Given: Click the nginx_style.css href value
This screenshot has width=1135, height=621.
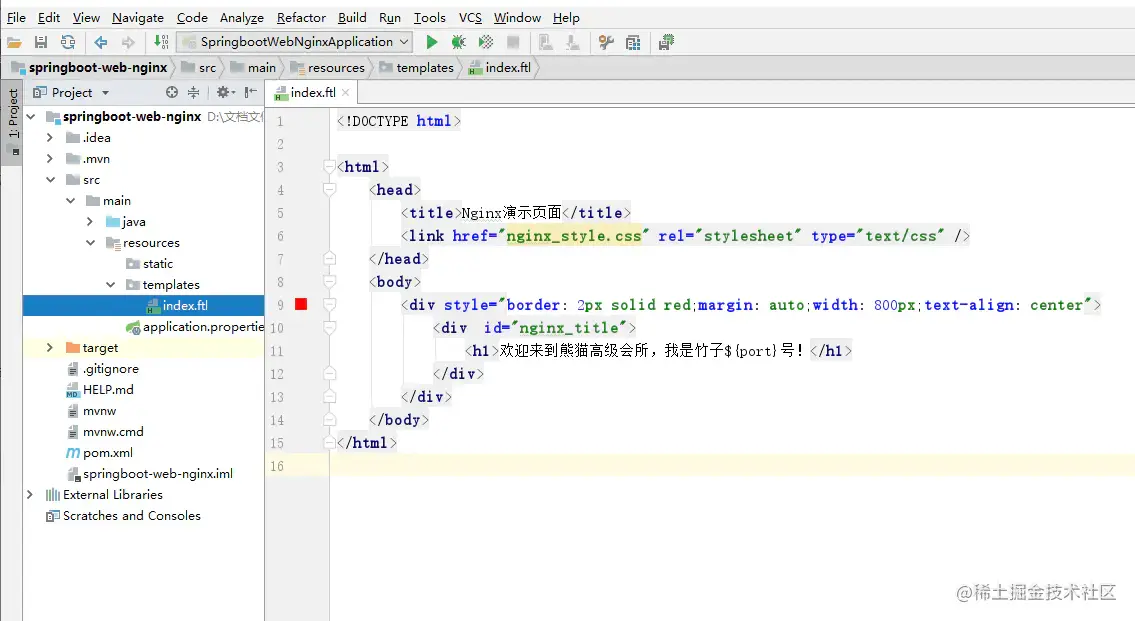Looking at the screenshot, I should (x=573, y=236).
